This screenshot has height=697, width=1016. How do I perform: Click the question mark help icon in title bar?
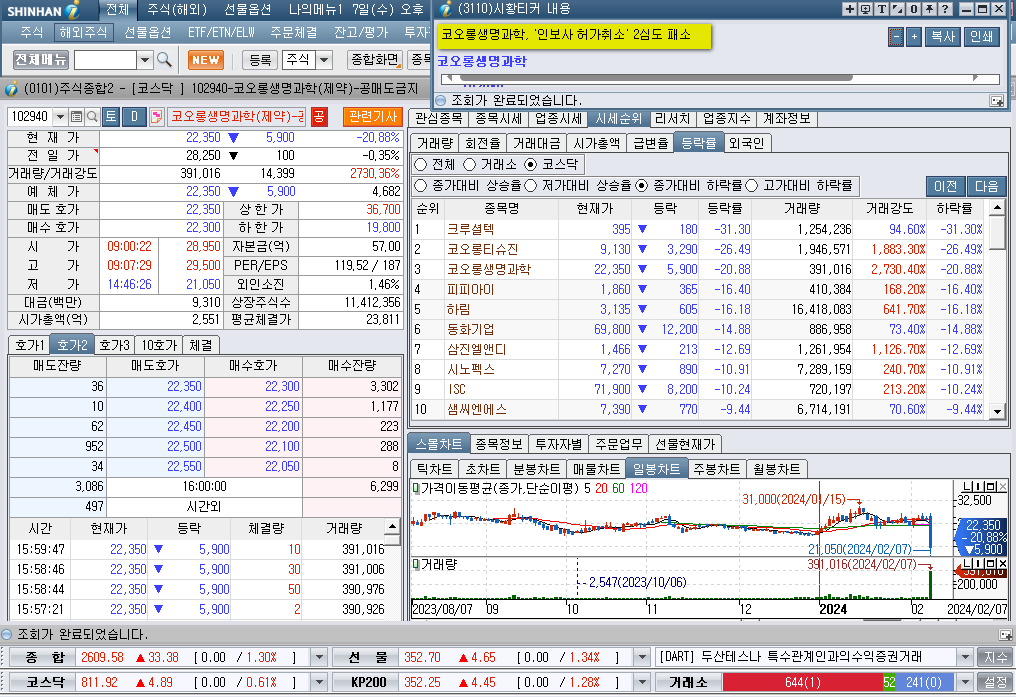pyautogui.click(x=945, y=9)
